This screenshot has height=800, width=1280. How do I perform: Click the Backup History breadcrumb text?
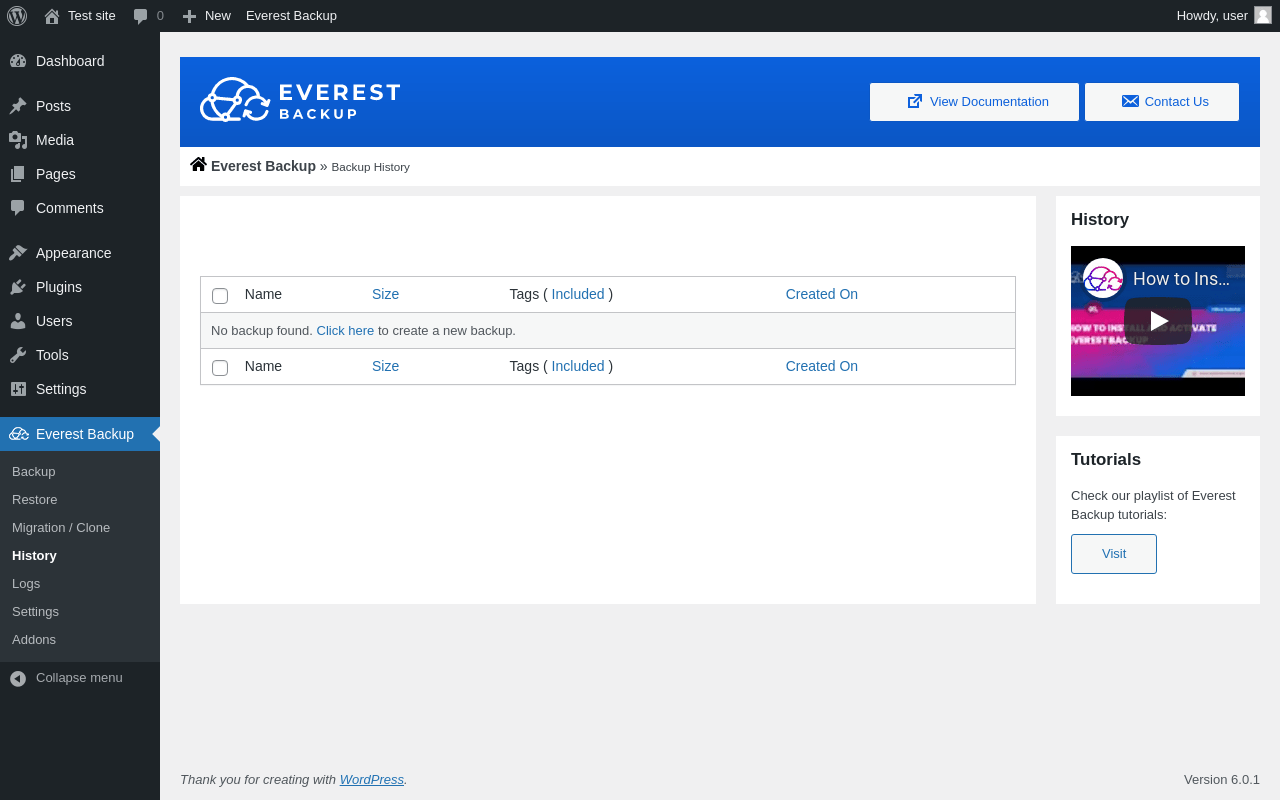pos(370,167)
